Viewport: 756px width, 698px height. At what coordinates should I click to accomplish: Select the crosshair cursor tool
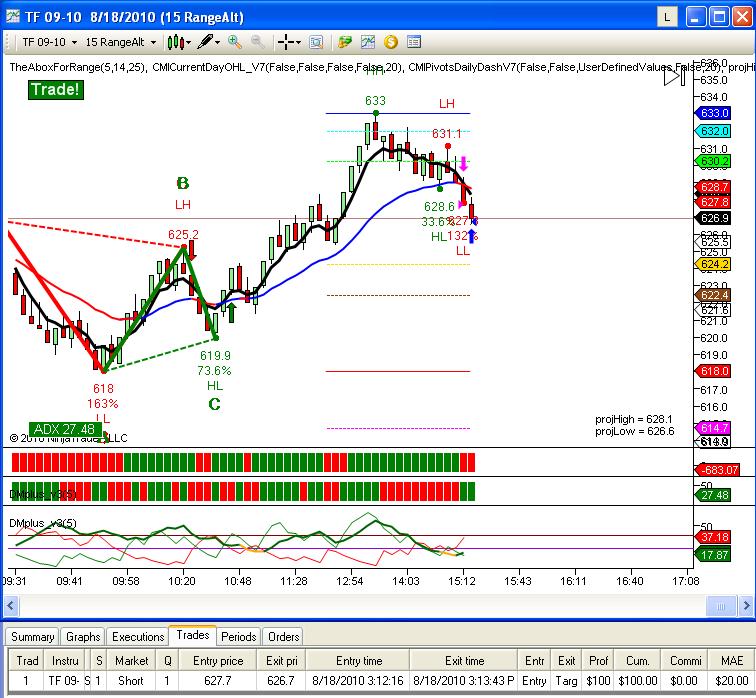(x=286, y=42)
